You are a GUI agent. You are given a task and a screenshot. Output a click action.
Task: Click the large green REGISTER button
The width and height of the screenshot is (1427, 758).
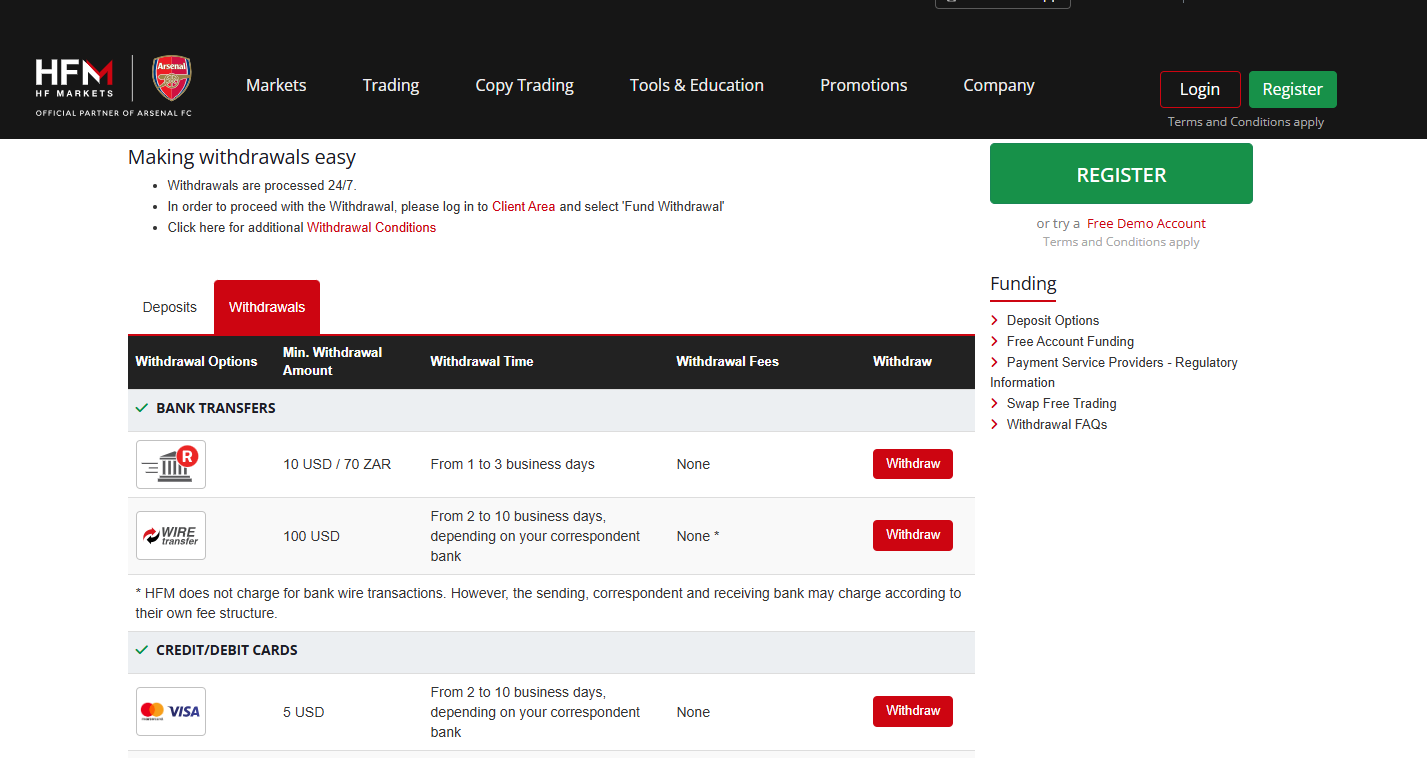1121,174
